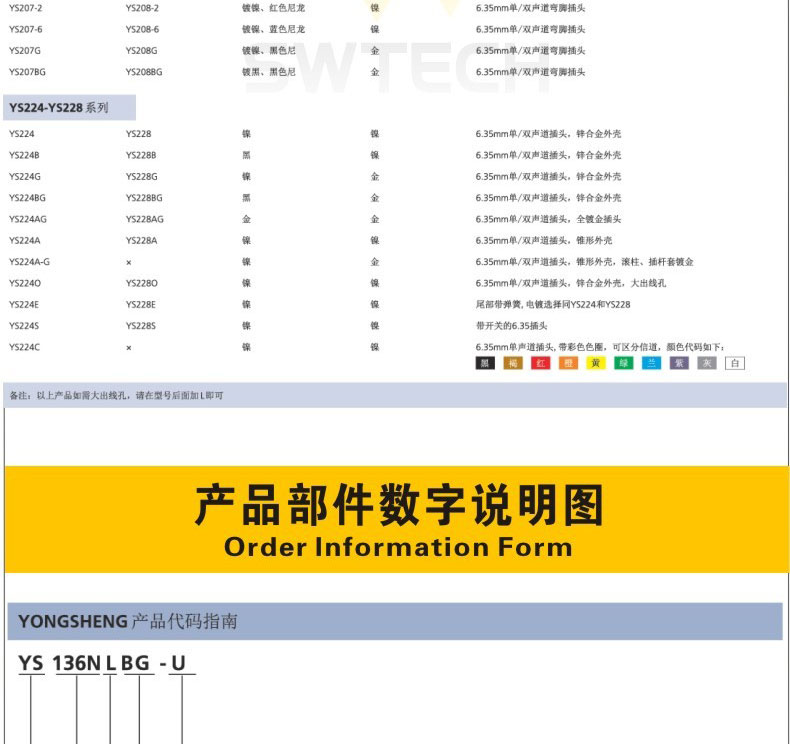Viewport: 790px width, 744px height.
Task: Select the YS224A-G model code
Action: pyautogui.click(x=29, y=262)
